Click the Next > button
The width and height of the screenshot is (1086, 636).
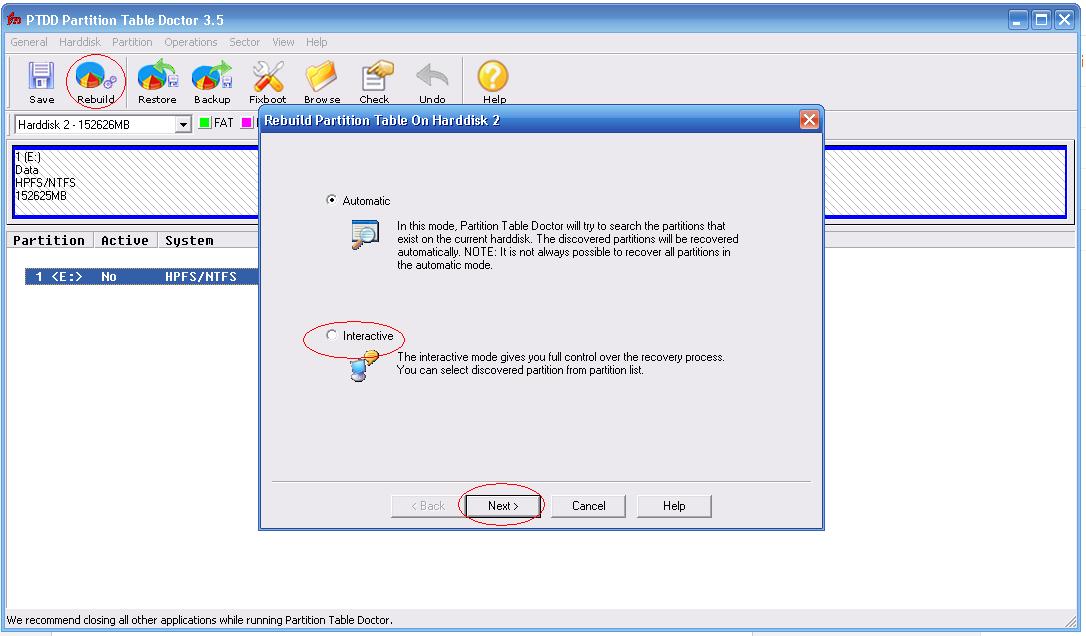[x=503, y=506]
